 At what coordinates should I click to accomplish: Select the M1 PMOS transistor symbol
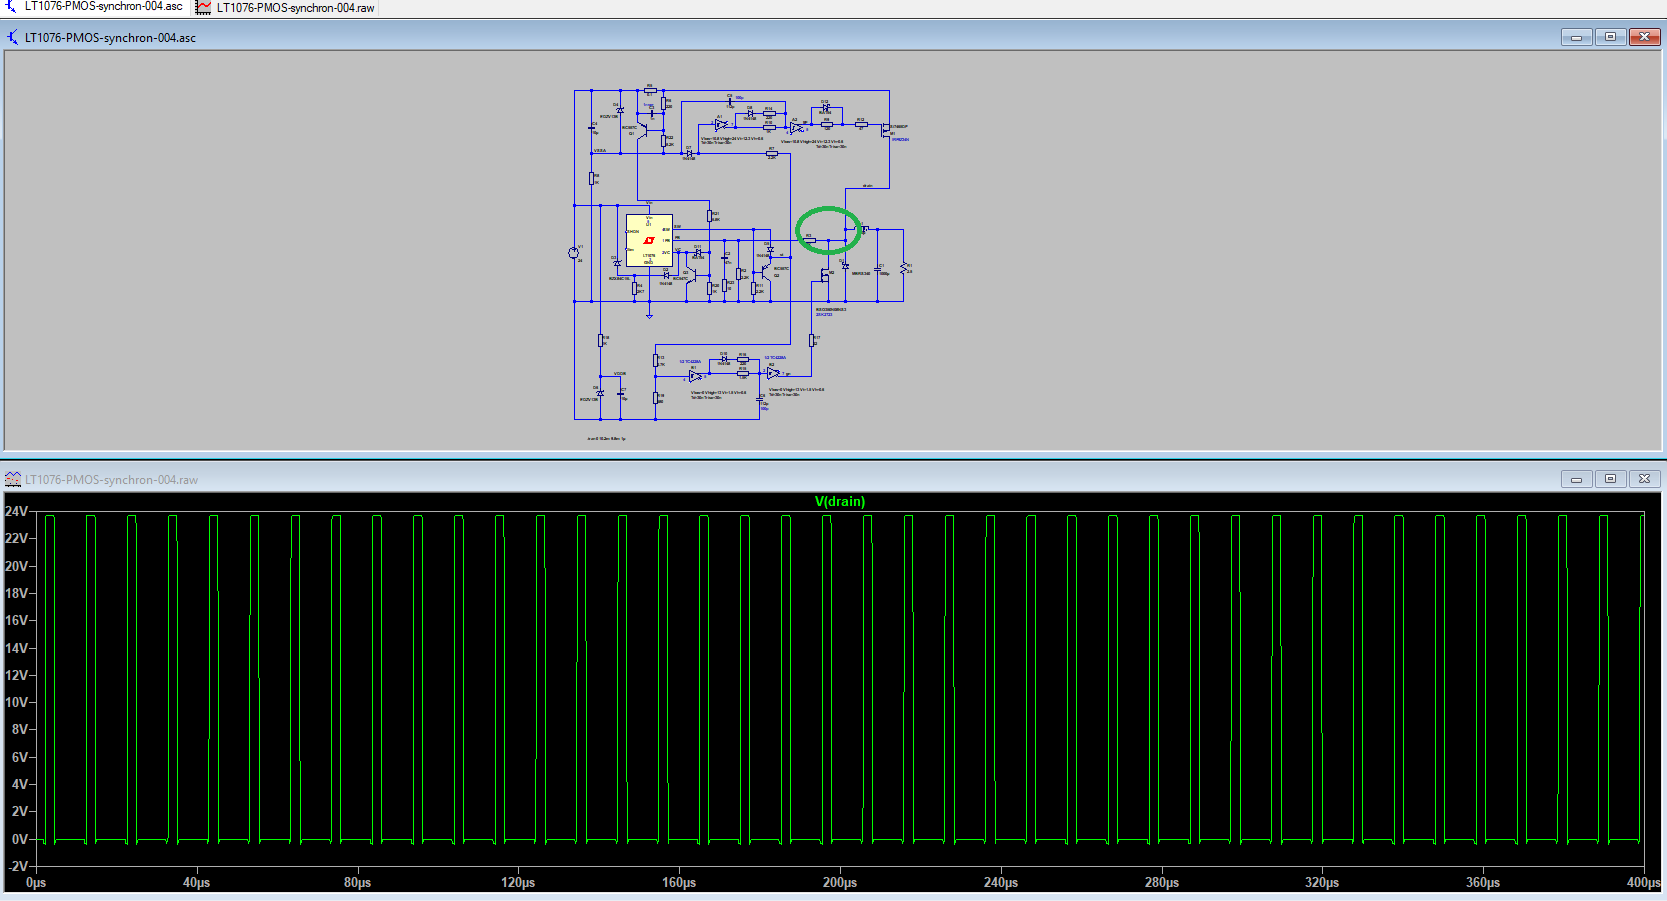pos(885,130)
